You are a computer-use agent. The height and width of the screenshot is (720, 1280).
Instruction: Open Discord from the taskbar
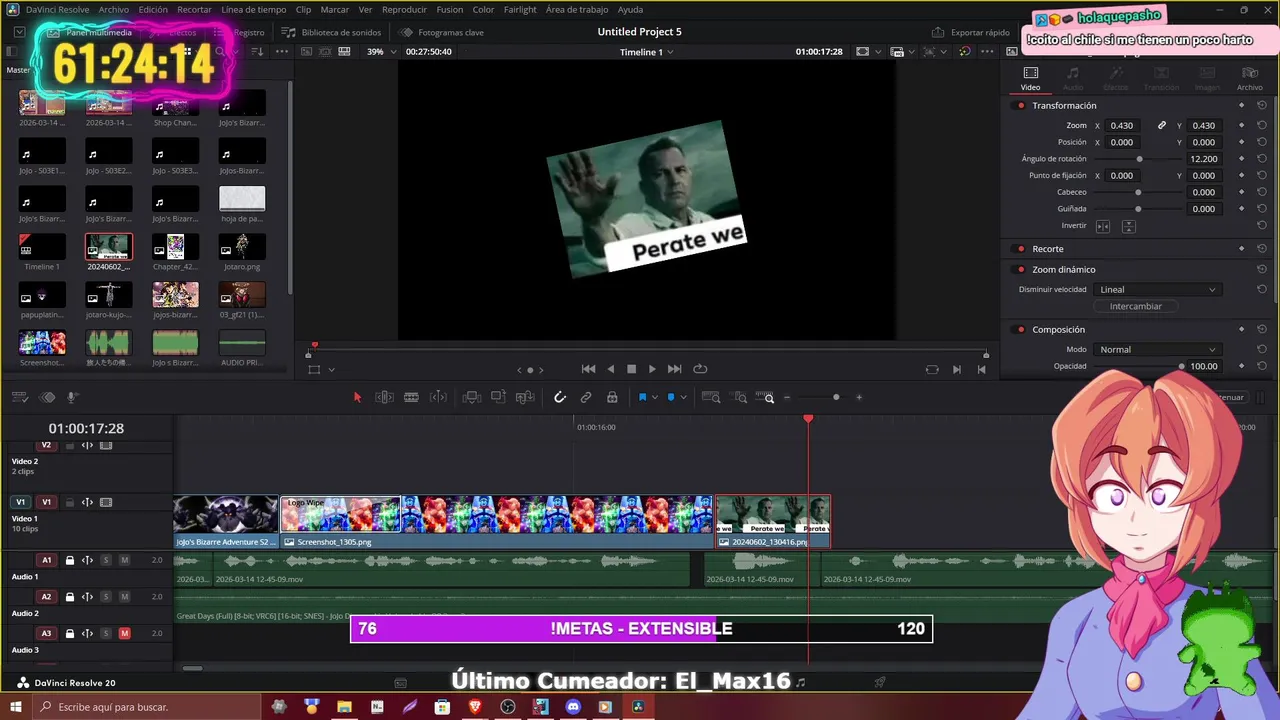pyautogui.click(x=572, y=707)
